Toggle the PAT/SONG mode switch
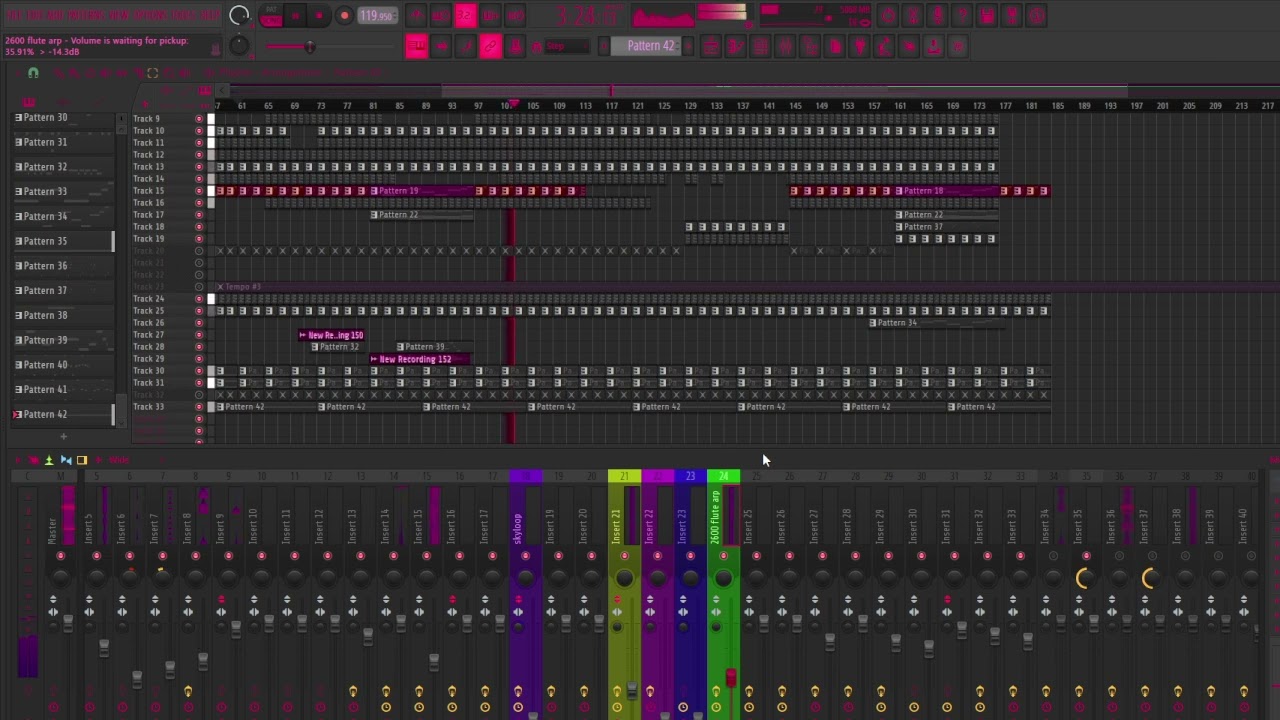 click(271, 15)
